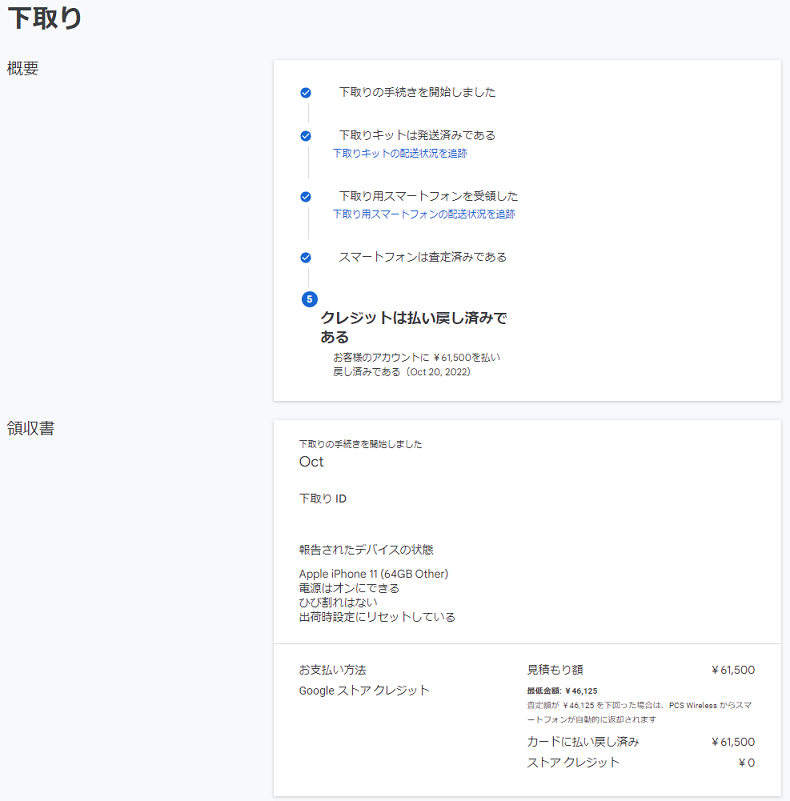Click the checkmark beside 下取りキットは発送済みである
The width and height of the screenshot is (790, 801).
point(306,136)
